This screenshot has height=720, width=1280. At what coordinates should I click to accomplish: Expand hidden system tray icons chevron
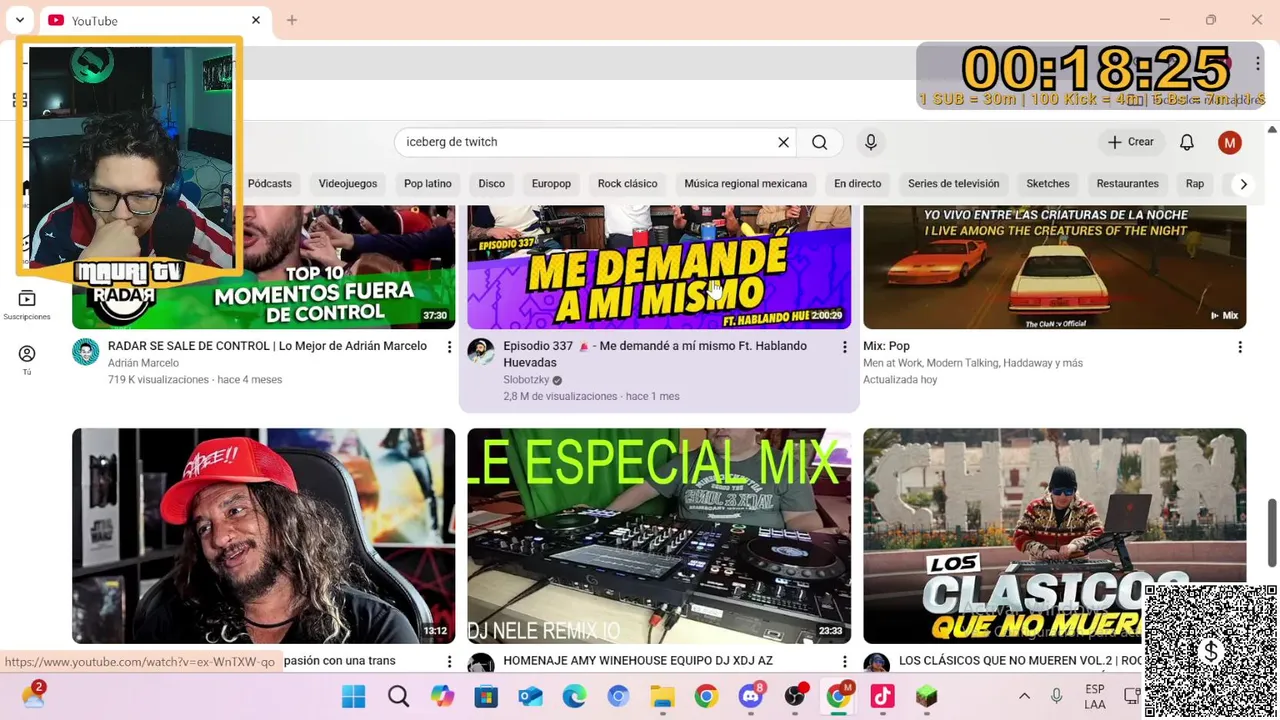(x=1024, y=697)
